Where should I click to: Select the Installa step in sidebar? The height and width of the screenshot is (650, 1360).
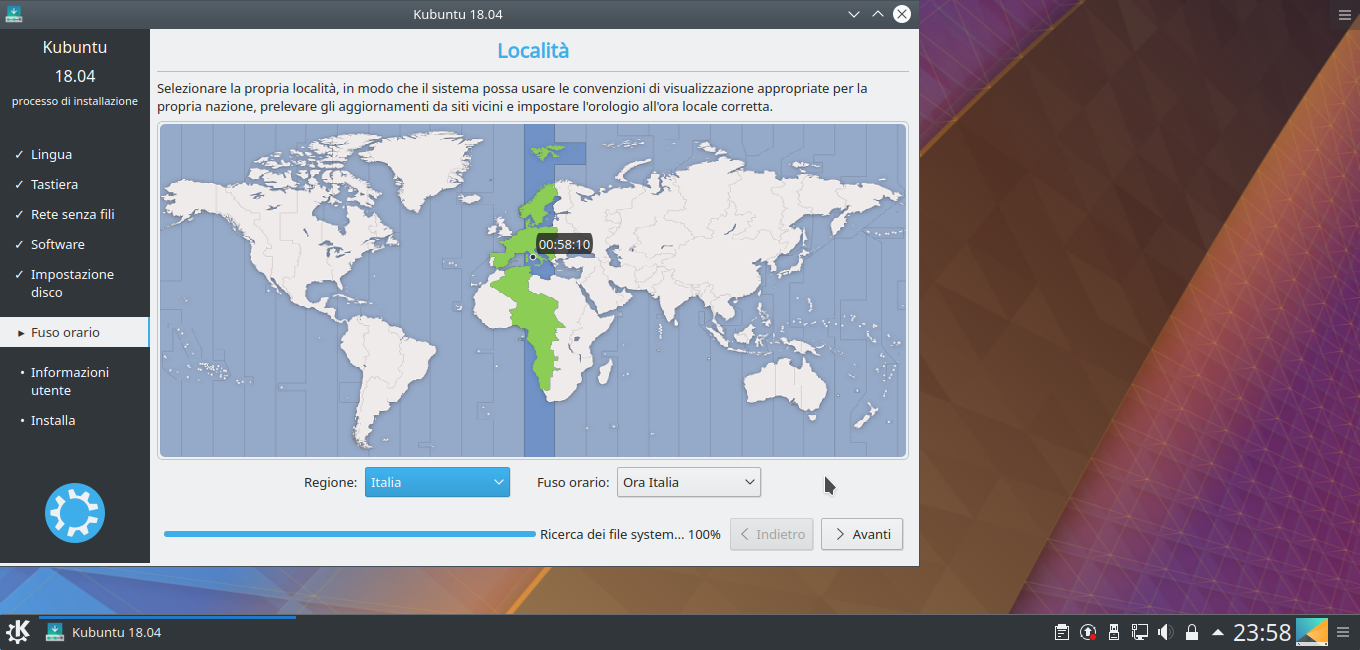[52, 421]
